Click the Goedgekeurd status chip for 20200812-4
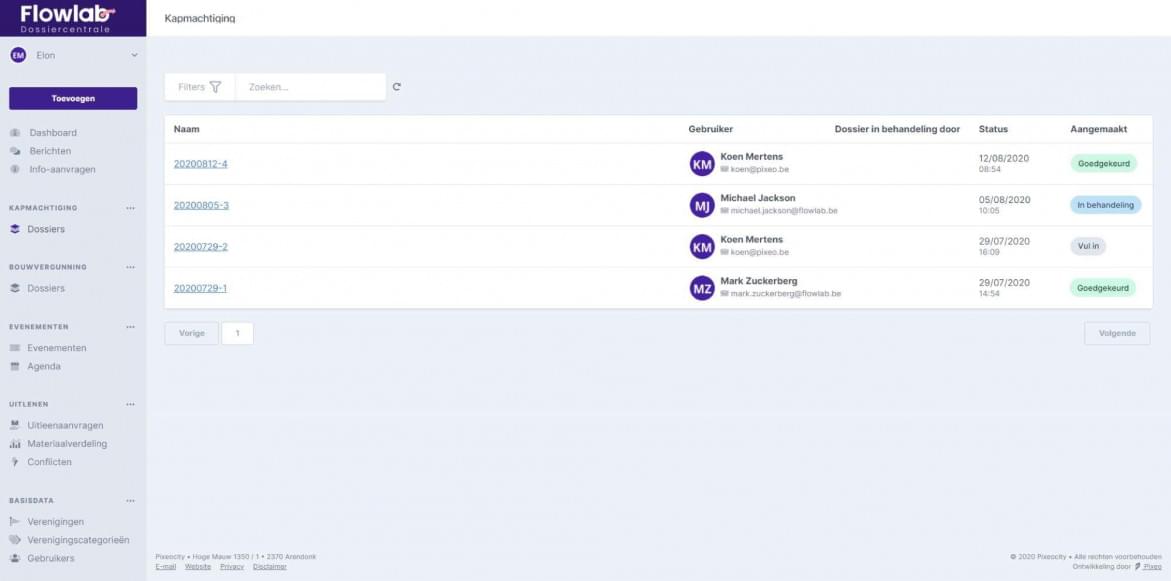 pos(1103,162)
